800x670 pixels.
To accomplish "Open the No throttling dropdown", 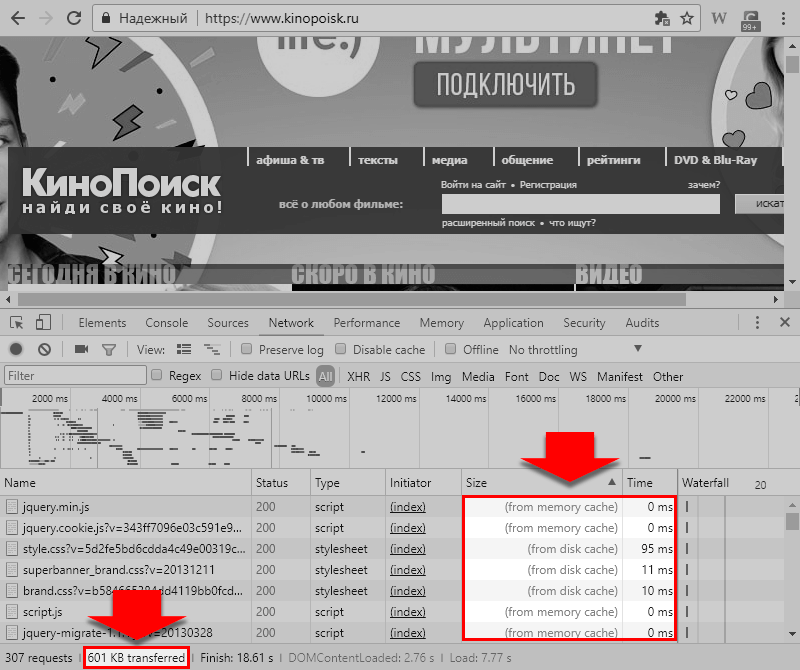I will pyautogui.click(x=637, y=349).
